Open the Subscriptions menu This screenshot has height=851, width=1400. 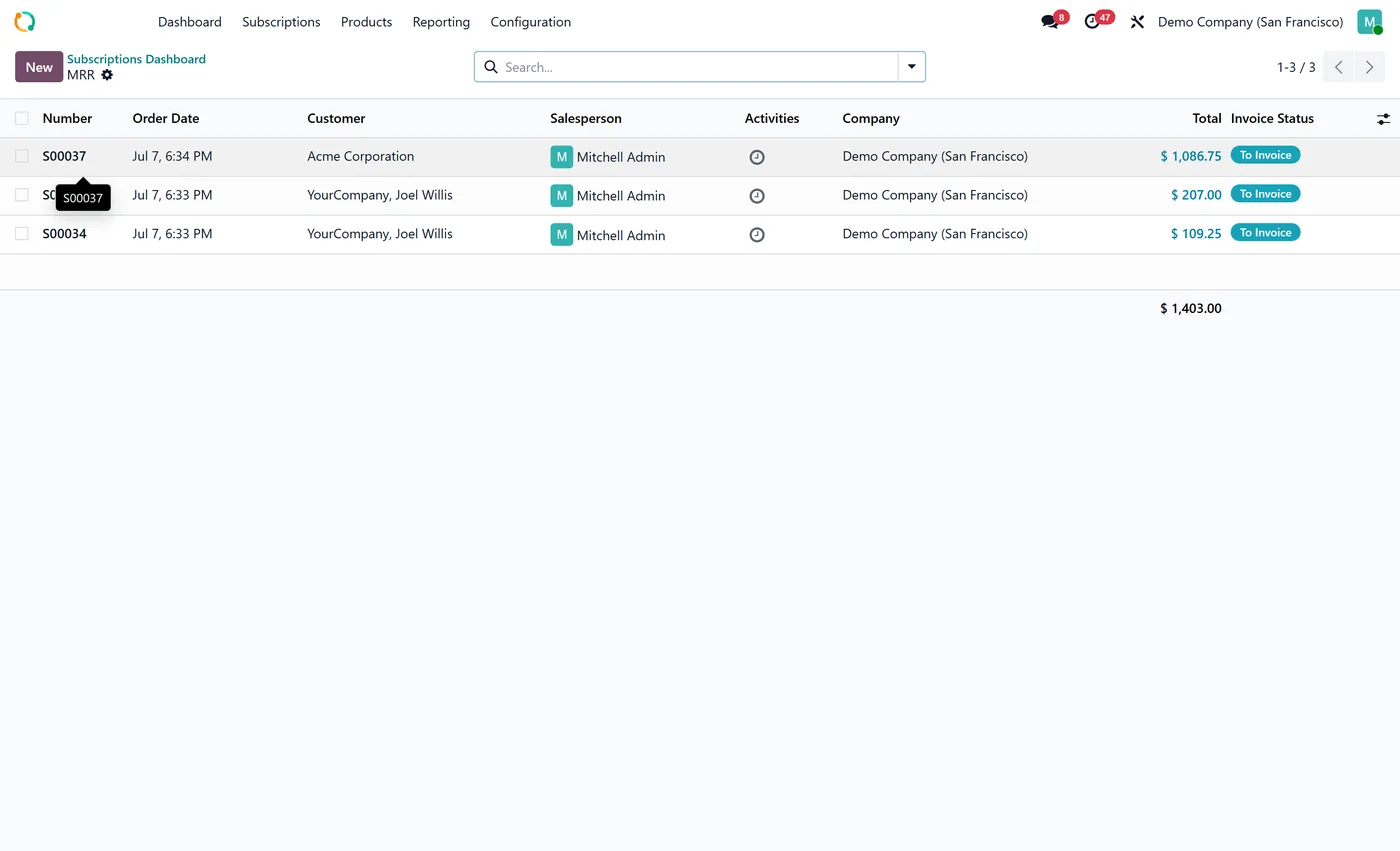pyautogui.click(x=281, y=22)
